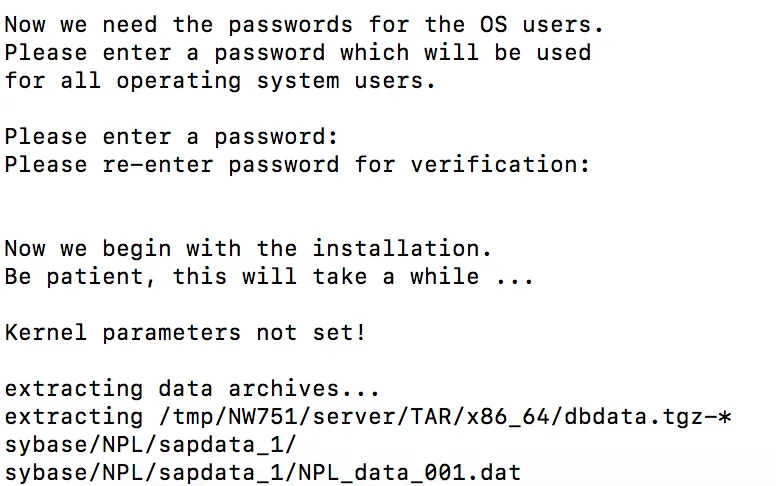Click the "Be patient, this will take a while" line
This screenshot has width=776, height=486.
coord(269,276)
